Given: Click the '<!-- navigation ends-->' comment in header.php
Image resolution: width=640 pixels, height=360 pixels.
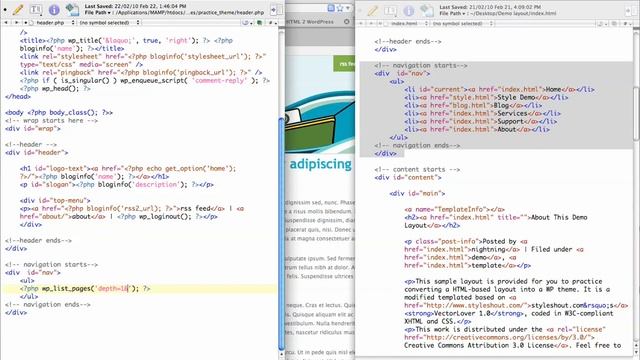Looking at the screenshot, I should 48,304.
